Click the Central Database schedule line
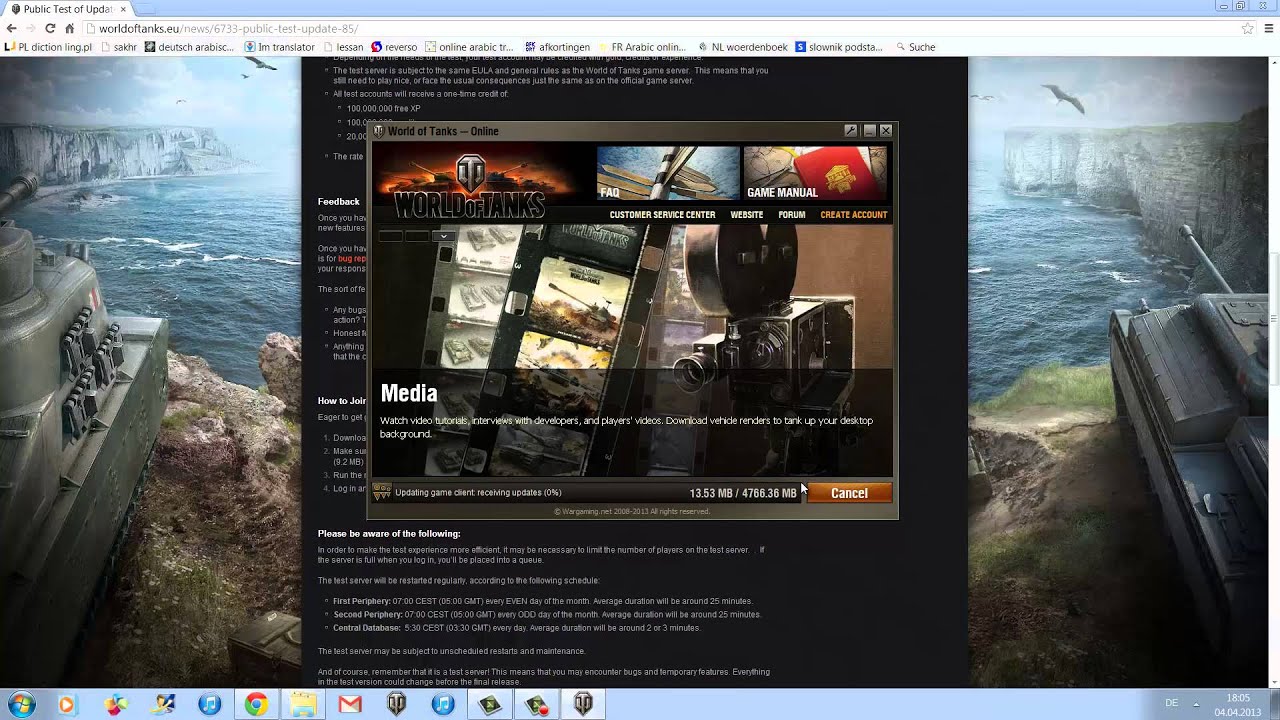Viewport: 1280px width, 720px height. (516, 628)
